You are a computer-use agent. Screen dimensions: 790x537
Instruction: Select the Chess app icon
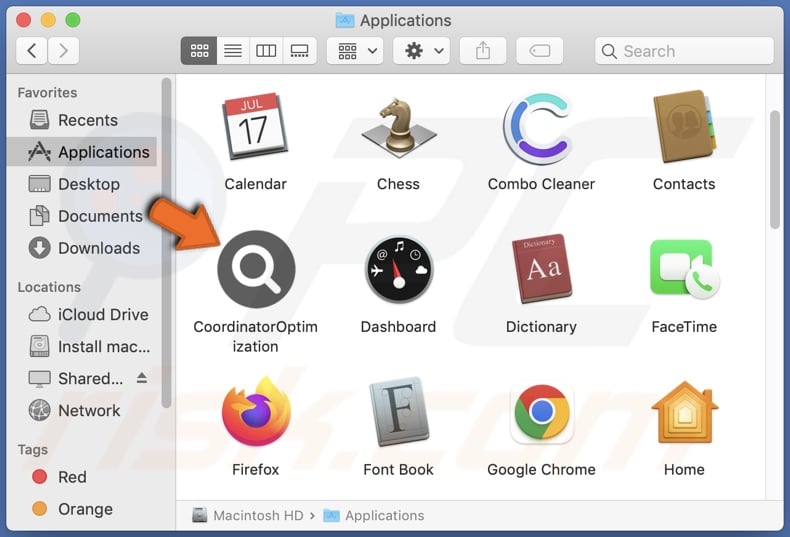pos(399,126)
